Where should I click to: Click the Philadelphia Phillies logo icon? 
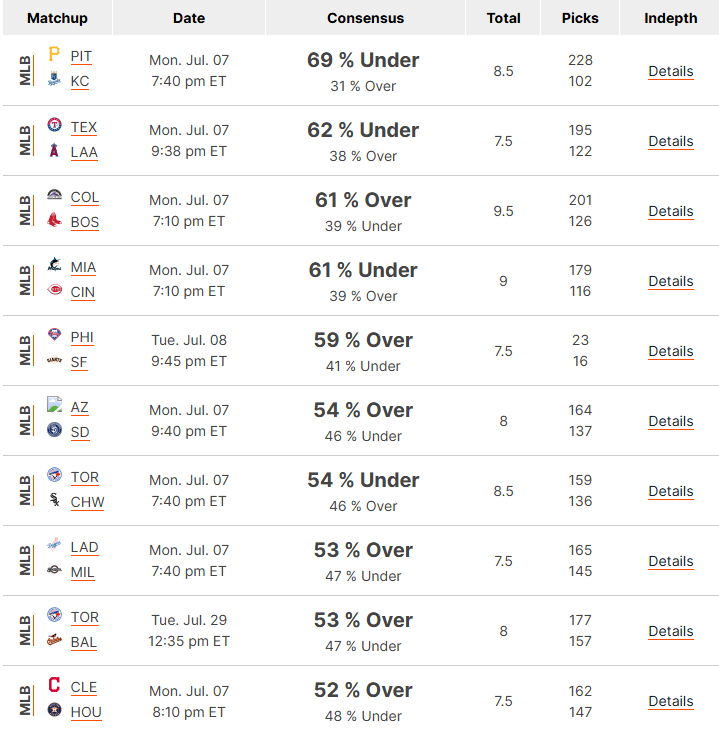pyautogui.click(x=54, y=335)
